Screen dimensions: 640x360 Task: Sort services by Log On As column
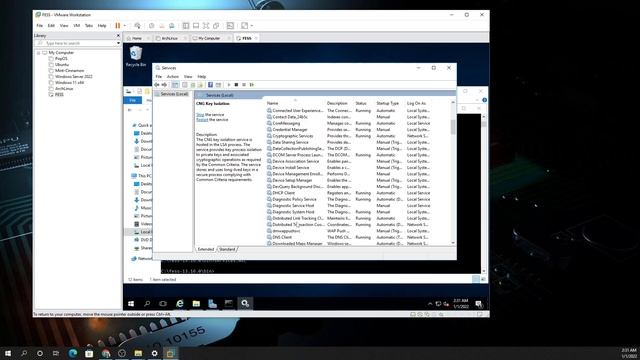(416, 103)
